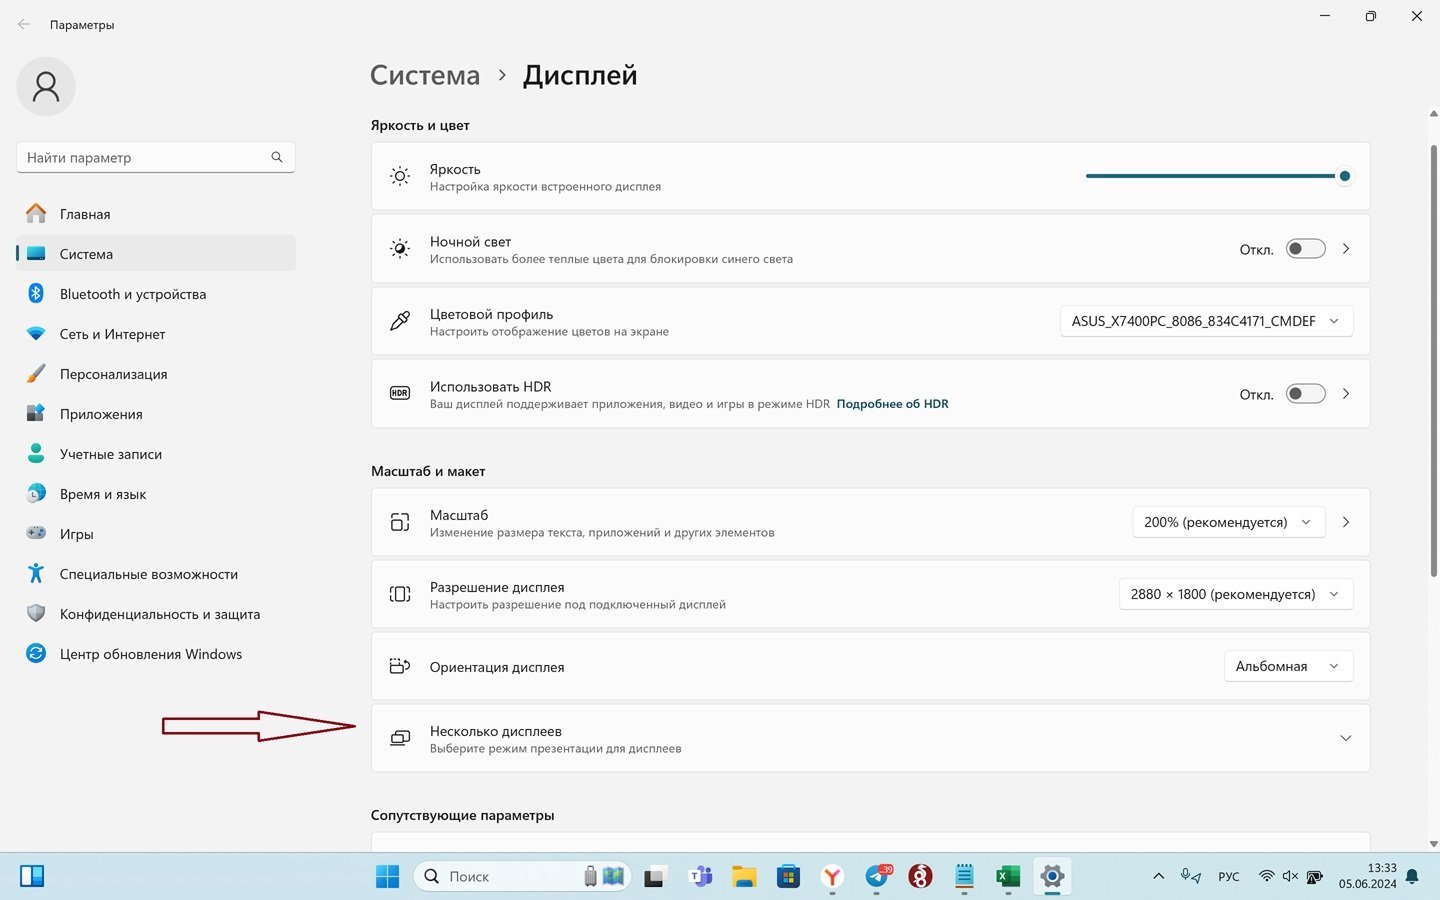The width and height of the screenshot is (1440, 900).
Task: Open the Цветовой профиль dropdown
Action: [1206, 321]
